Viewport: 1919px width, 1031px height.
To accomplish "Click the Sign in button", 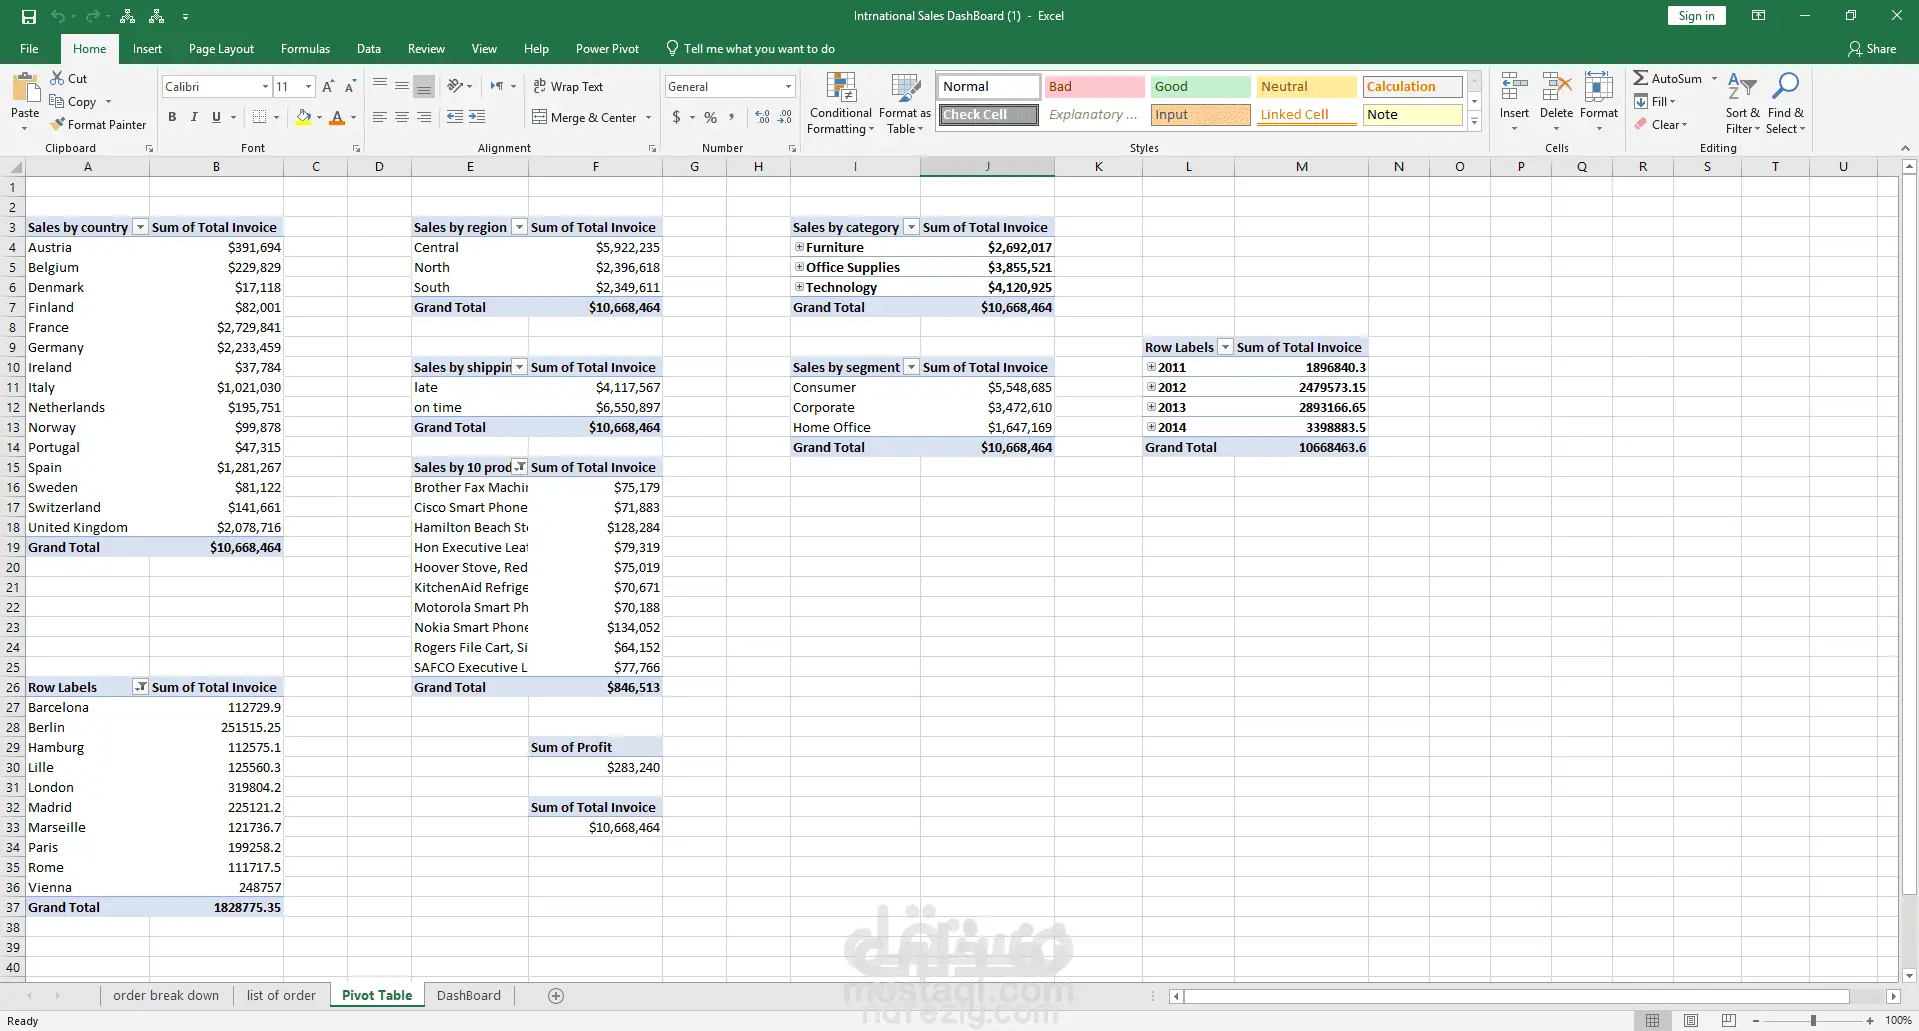I will [x=1696, y=16].
